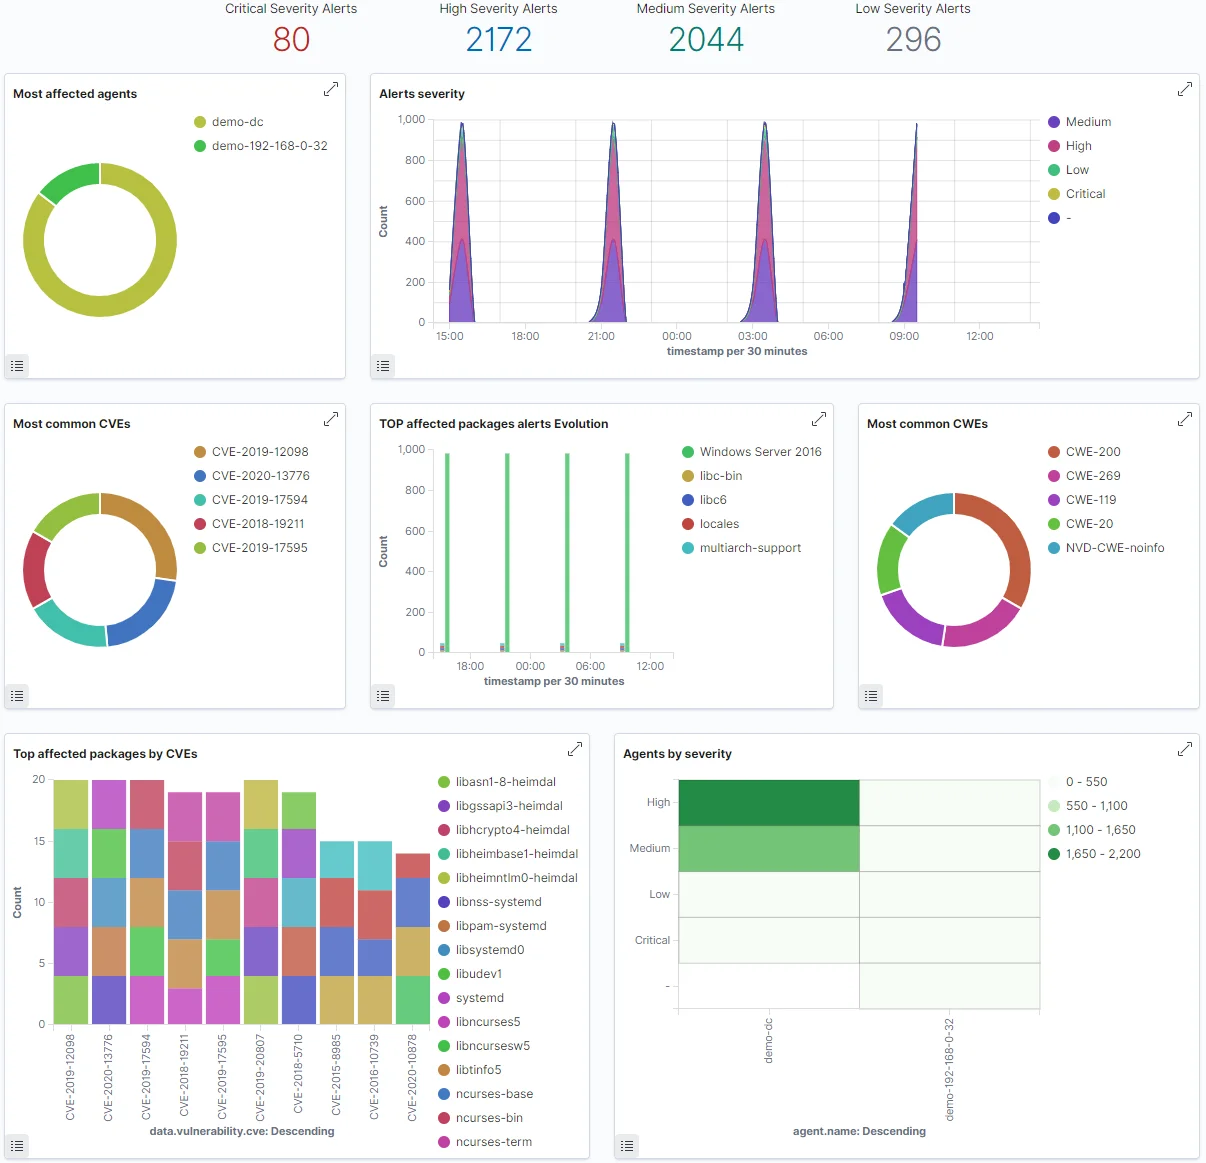Viewport: 1206px width, 1163px height.
Task: Expand the Most common CVEs panel
Action: tap(331, 419)
